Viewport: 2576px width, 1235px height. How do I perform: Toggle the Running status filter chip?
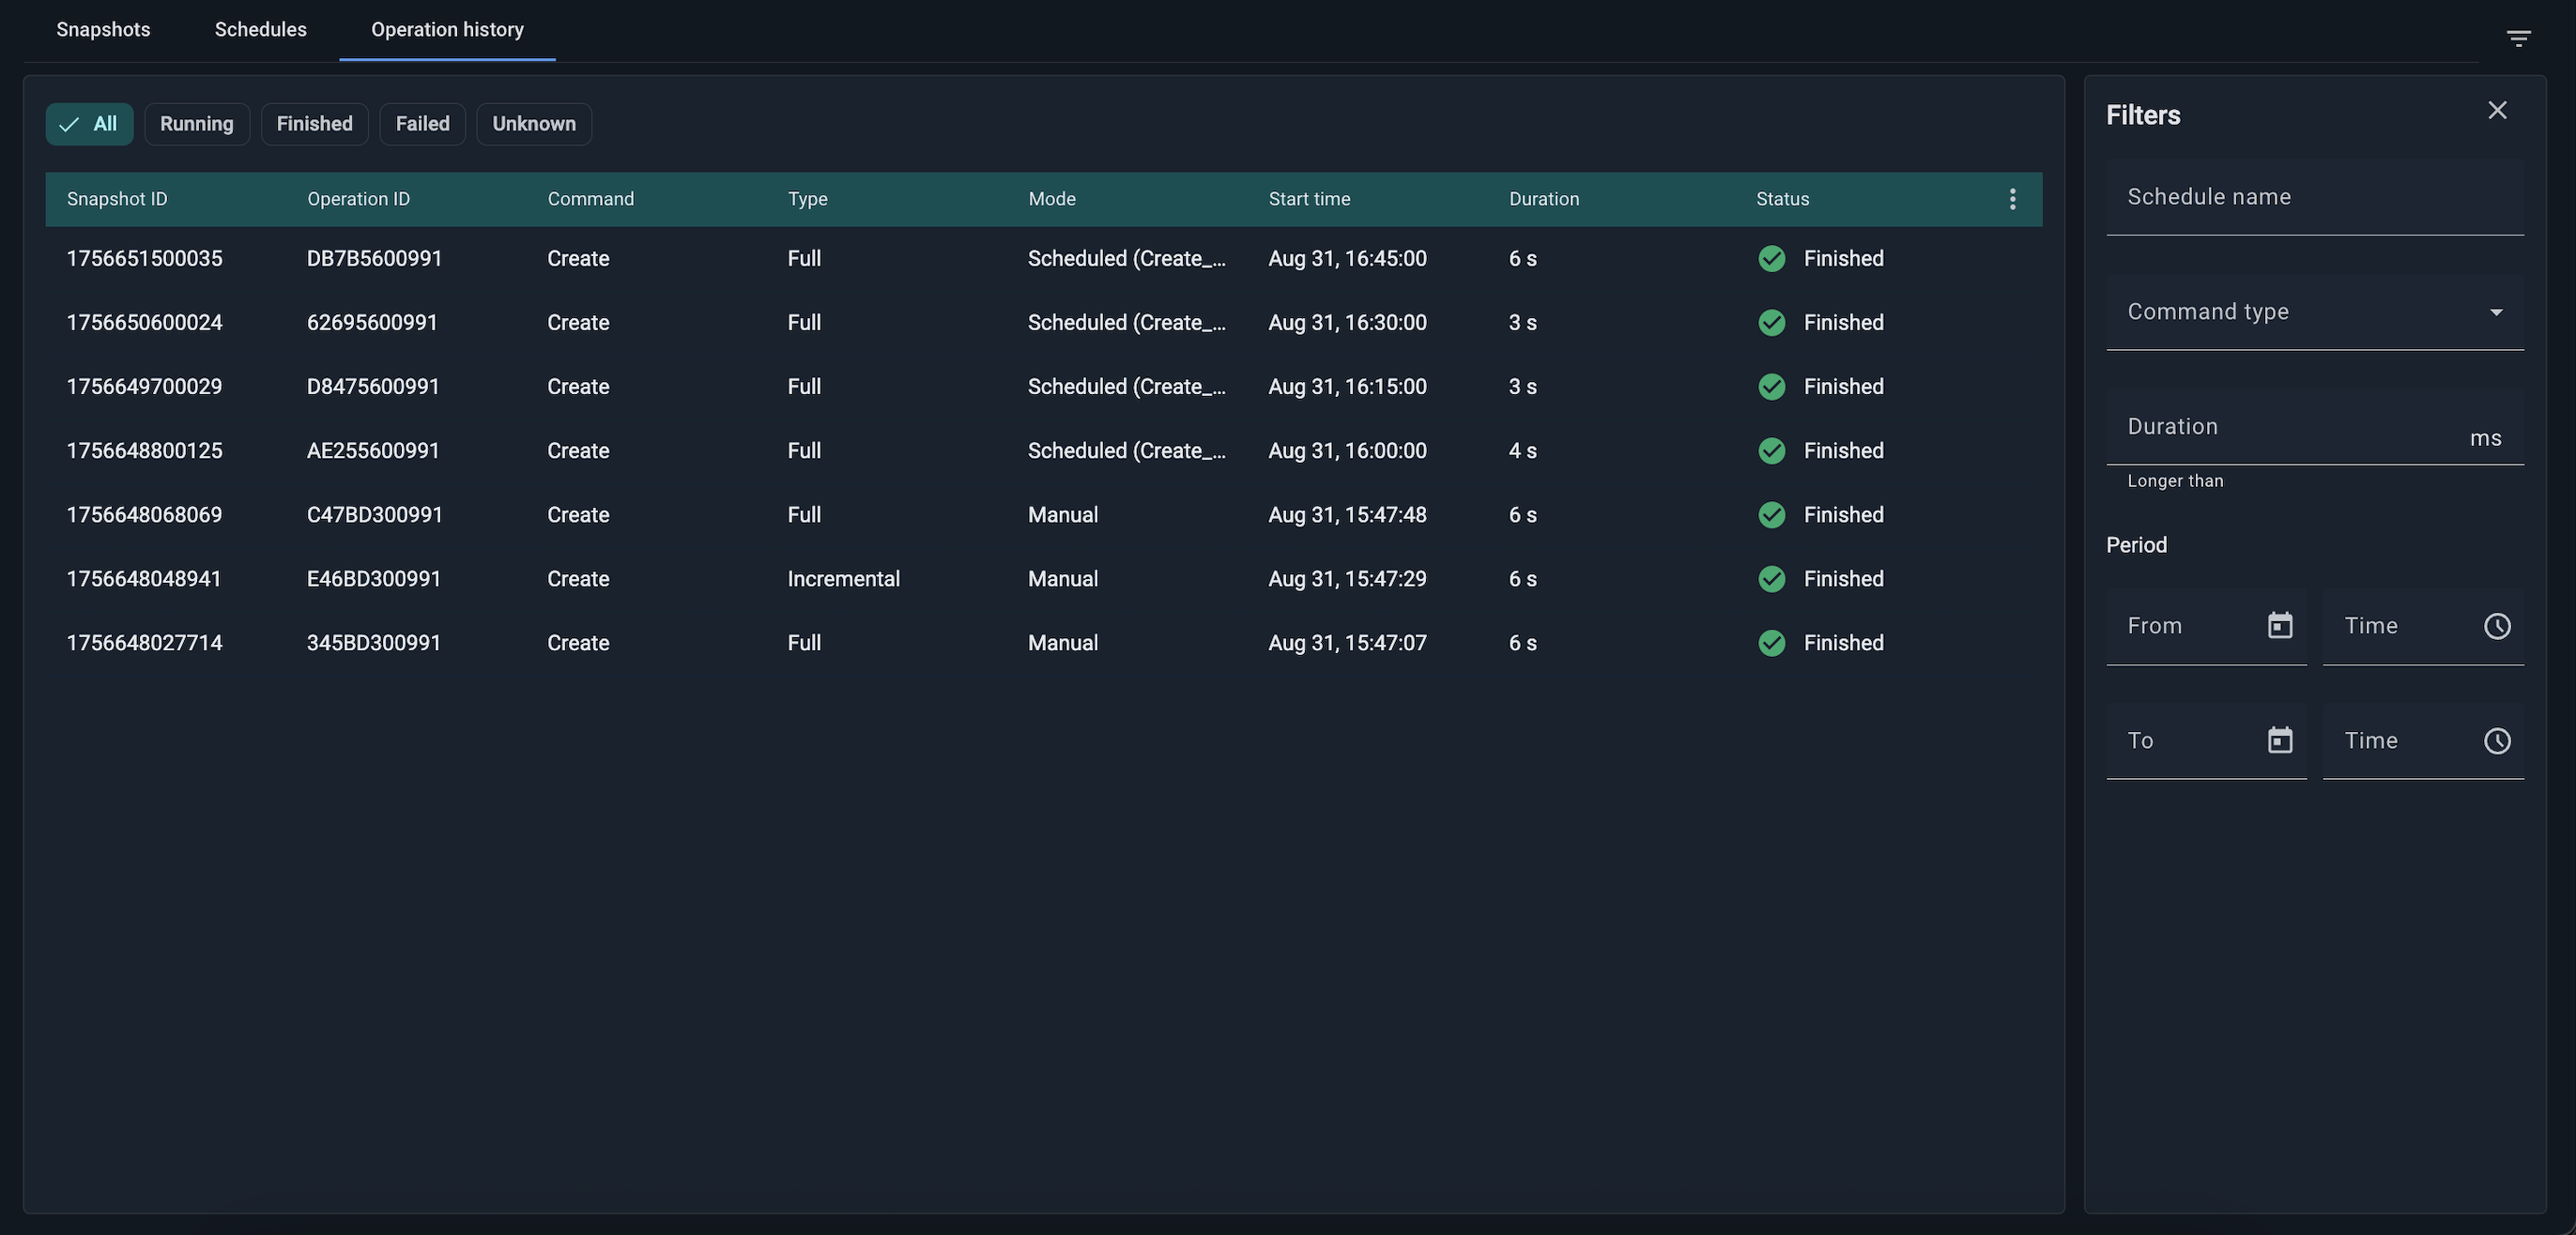pos(196,124)
